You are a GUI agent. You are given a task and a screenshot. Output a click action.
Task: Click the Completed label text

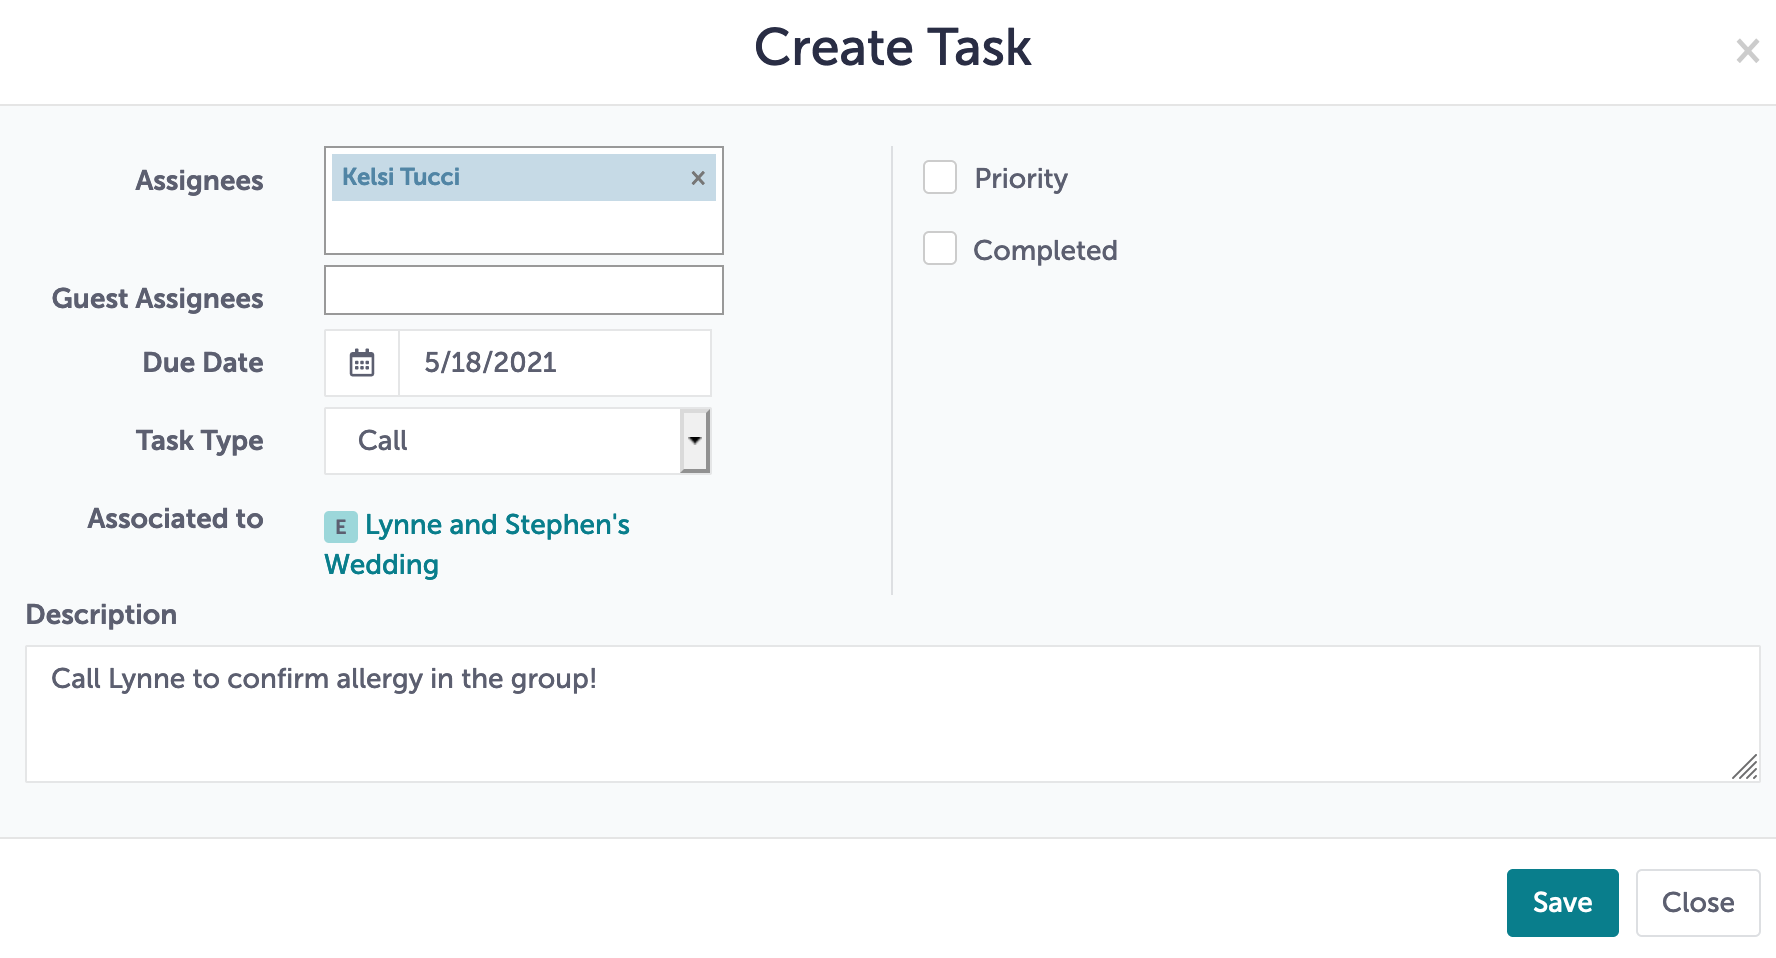coord(1045,250)
